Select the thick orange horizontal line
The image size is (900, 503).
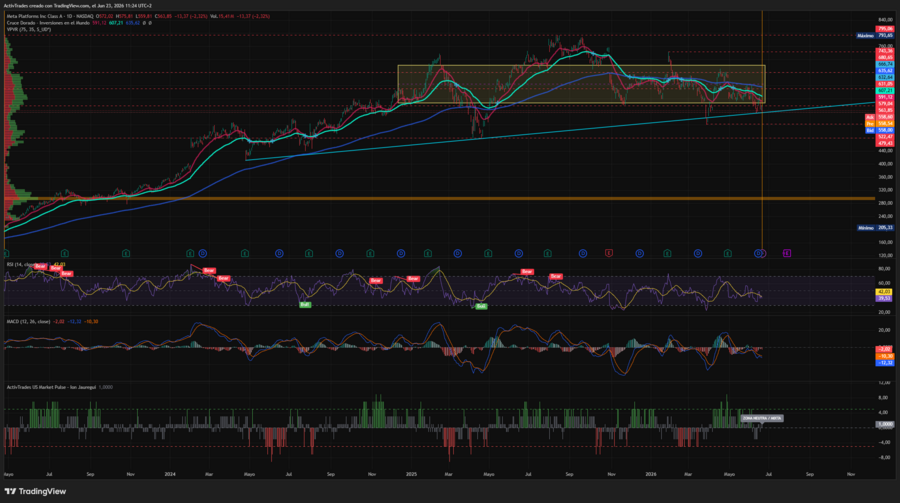[439, 199]
